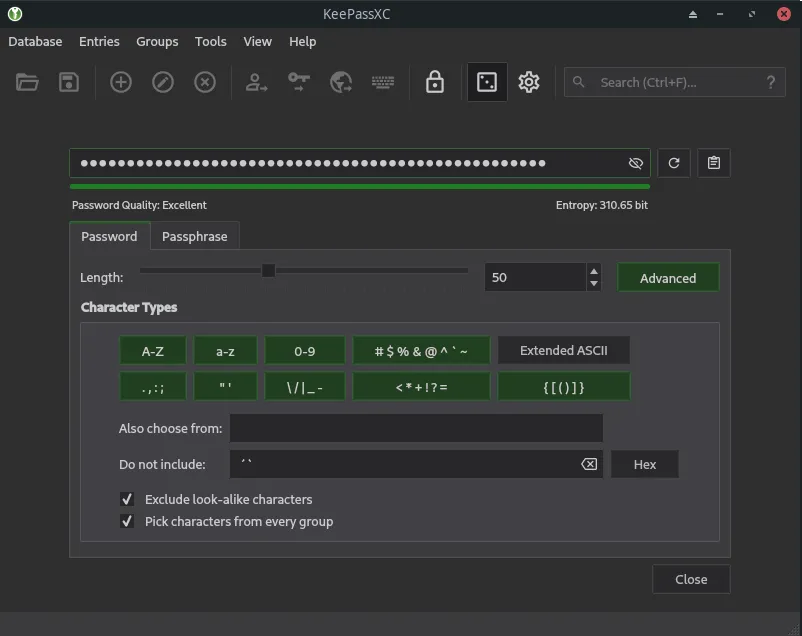Viewport: 802px width, 636px height.
Task: Click the Password Quality: Excellent label
Action: click(139, 205)
